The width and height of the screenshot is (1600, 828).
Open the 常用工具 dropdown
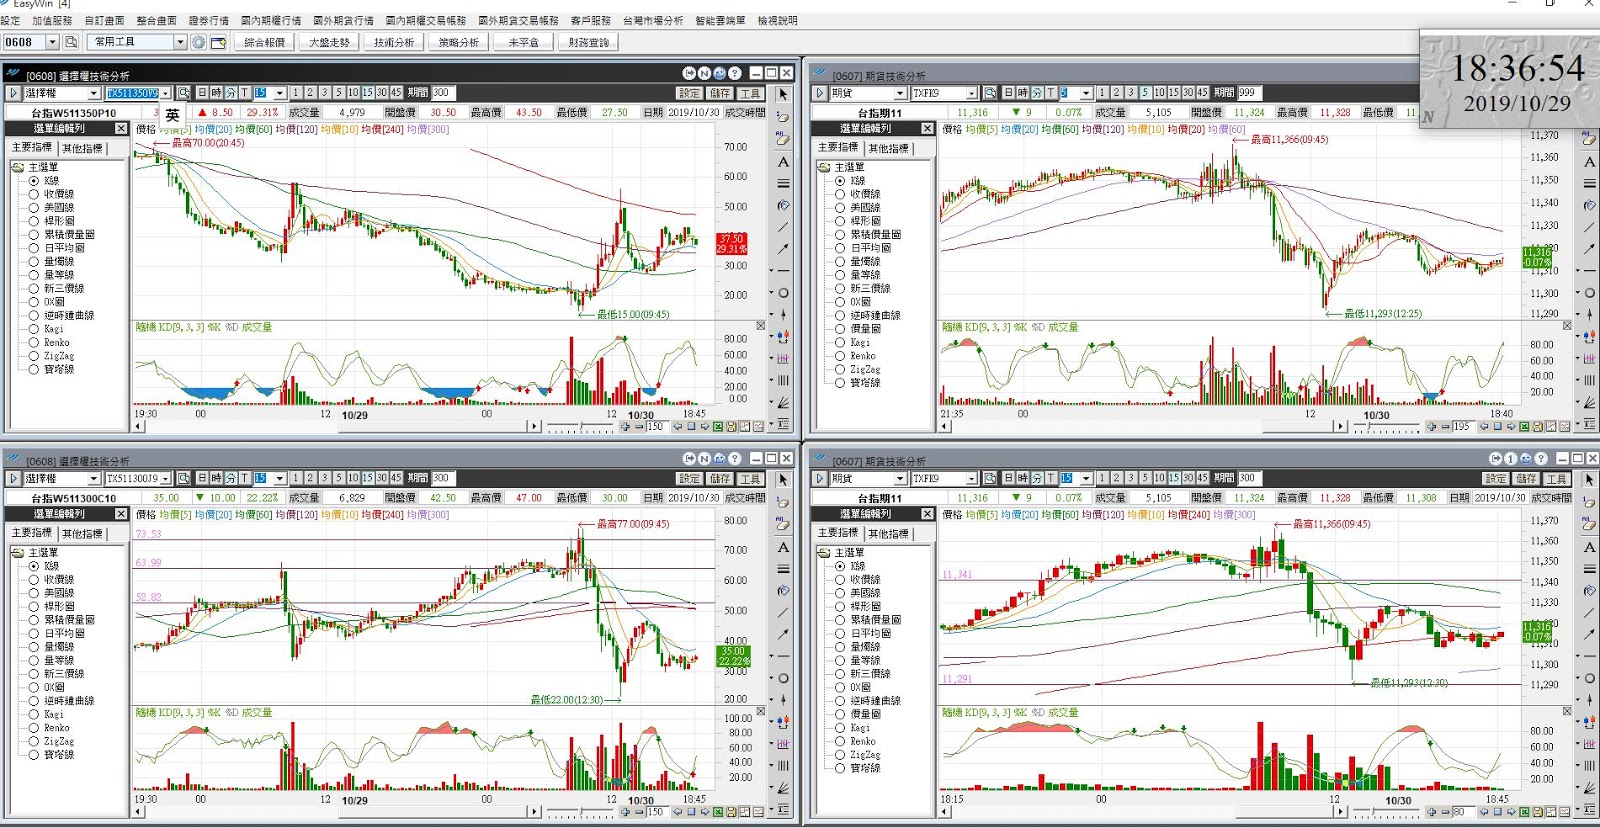(180, 42)
